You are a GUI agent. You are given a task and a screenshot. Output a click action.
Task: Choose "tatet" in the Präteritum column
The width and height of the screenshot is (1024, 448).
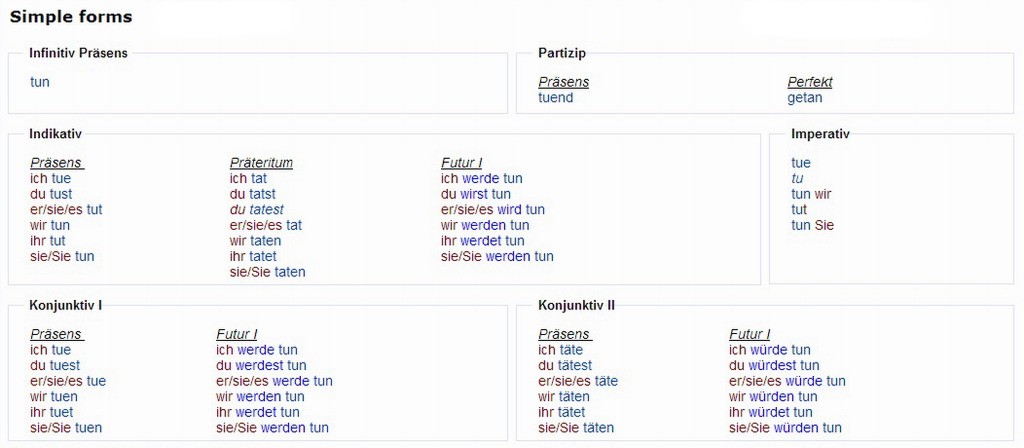[264, 256]
